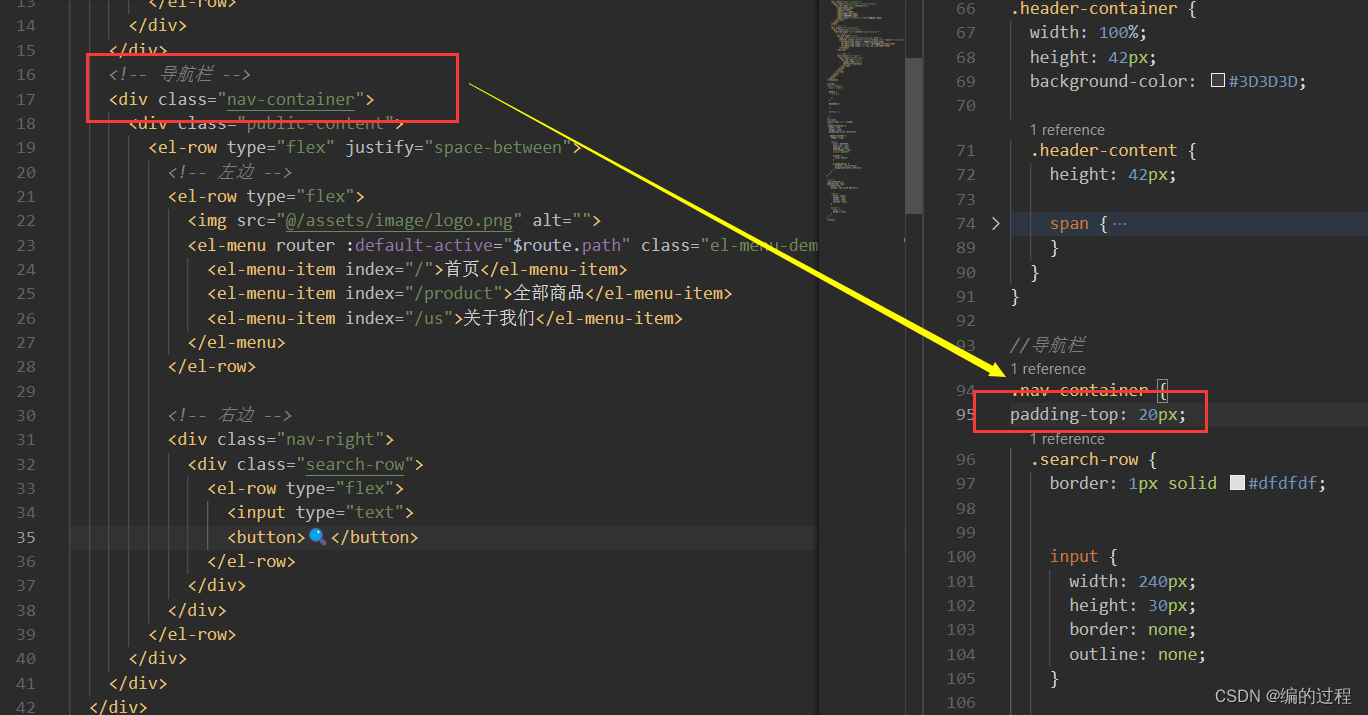Open '1 reference' lens above .header-content
The height and width of the screenshot is (715, 1368).
(1067, 130)
